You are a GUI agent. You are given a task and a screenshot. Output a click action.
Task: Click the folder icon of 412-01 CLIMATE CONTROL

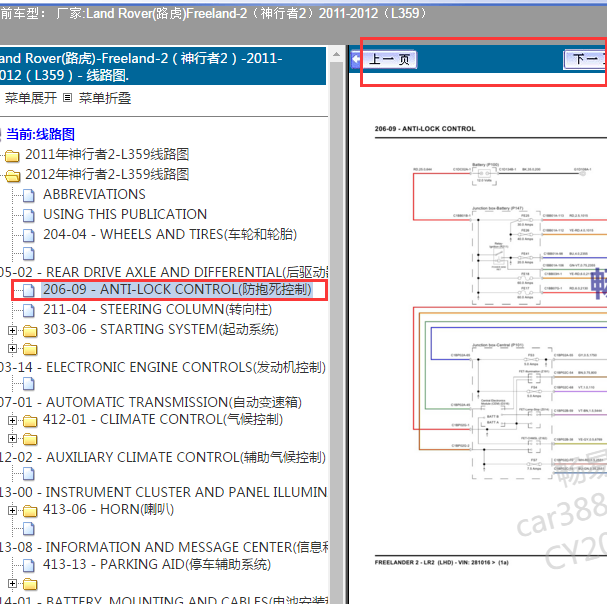pyautogui.click(x=30, y=420)
